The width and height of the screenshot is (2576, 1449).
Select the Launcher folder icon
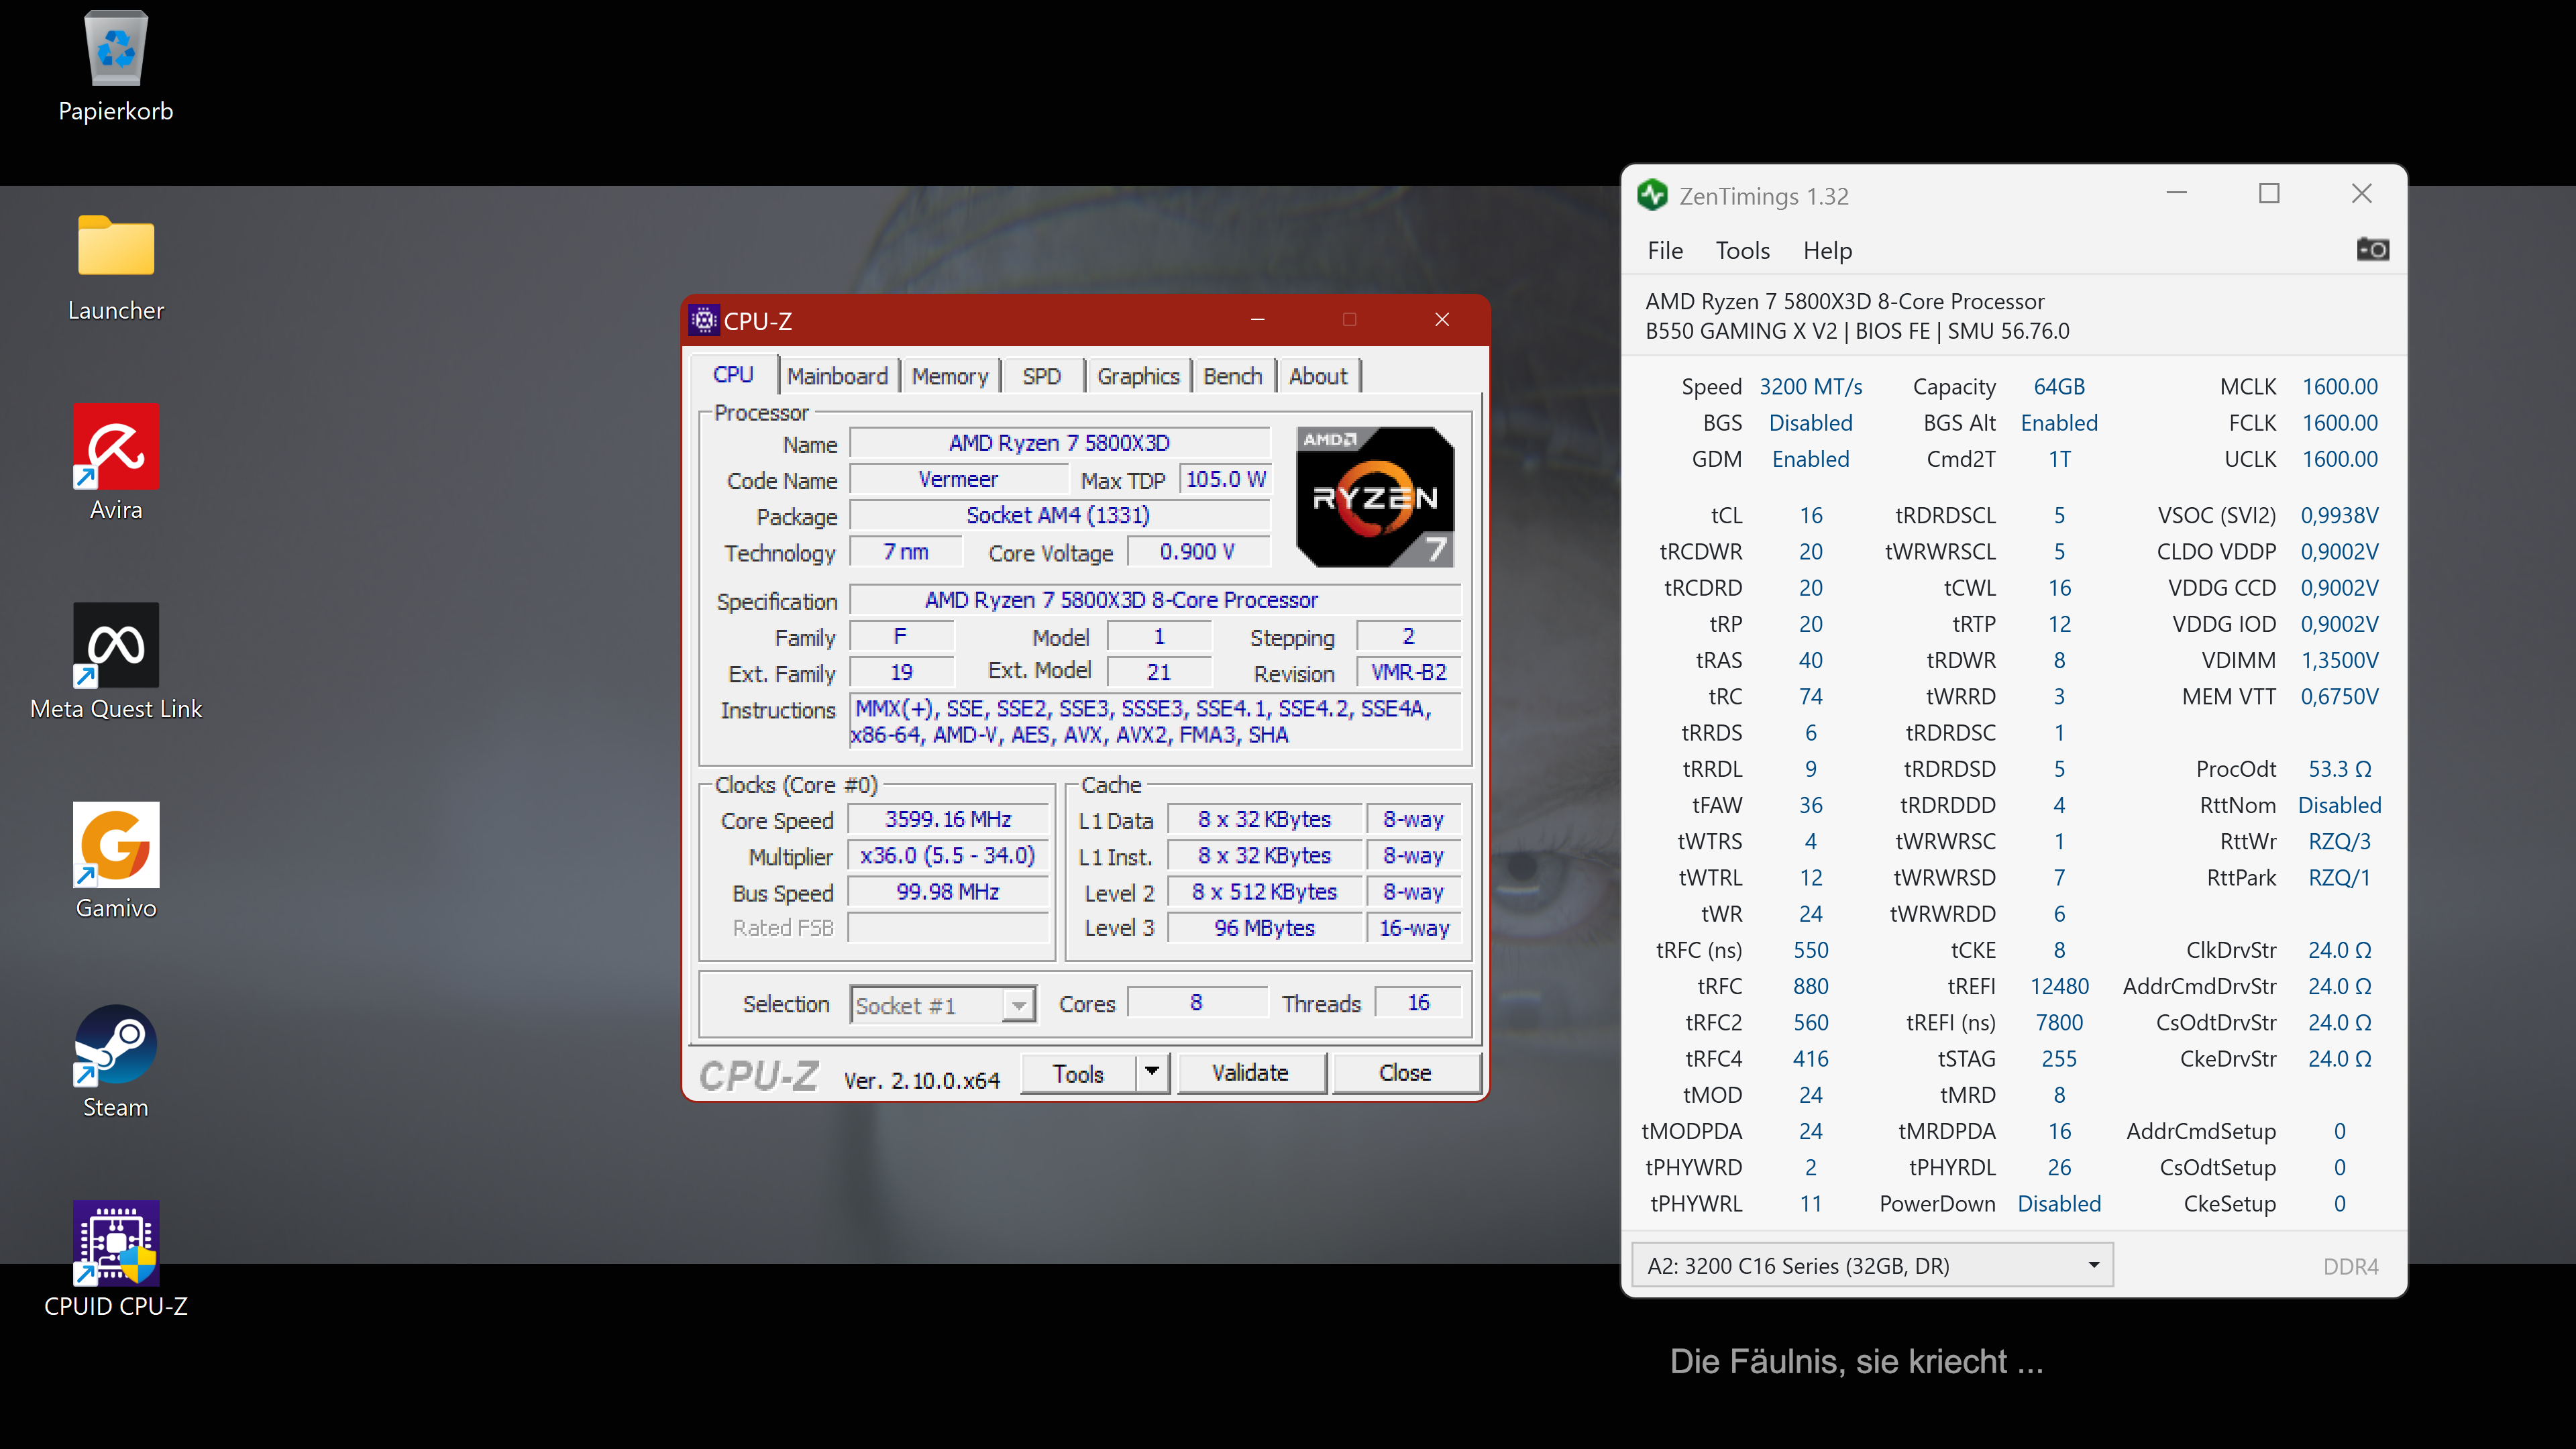tap(116, 247)
